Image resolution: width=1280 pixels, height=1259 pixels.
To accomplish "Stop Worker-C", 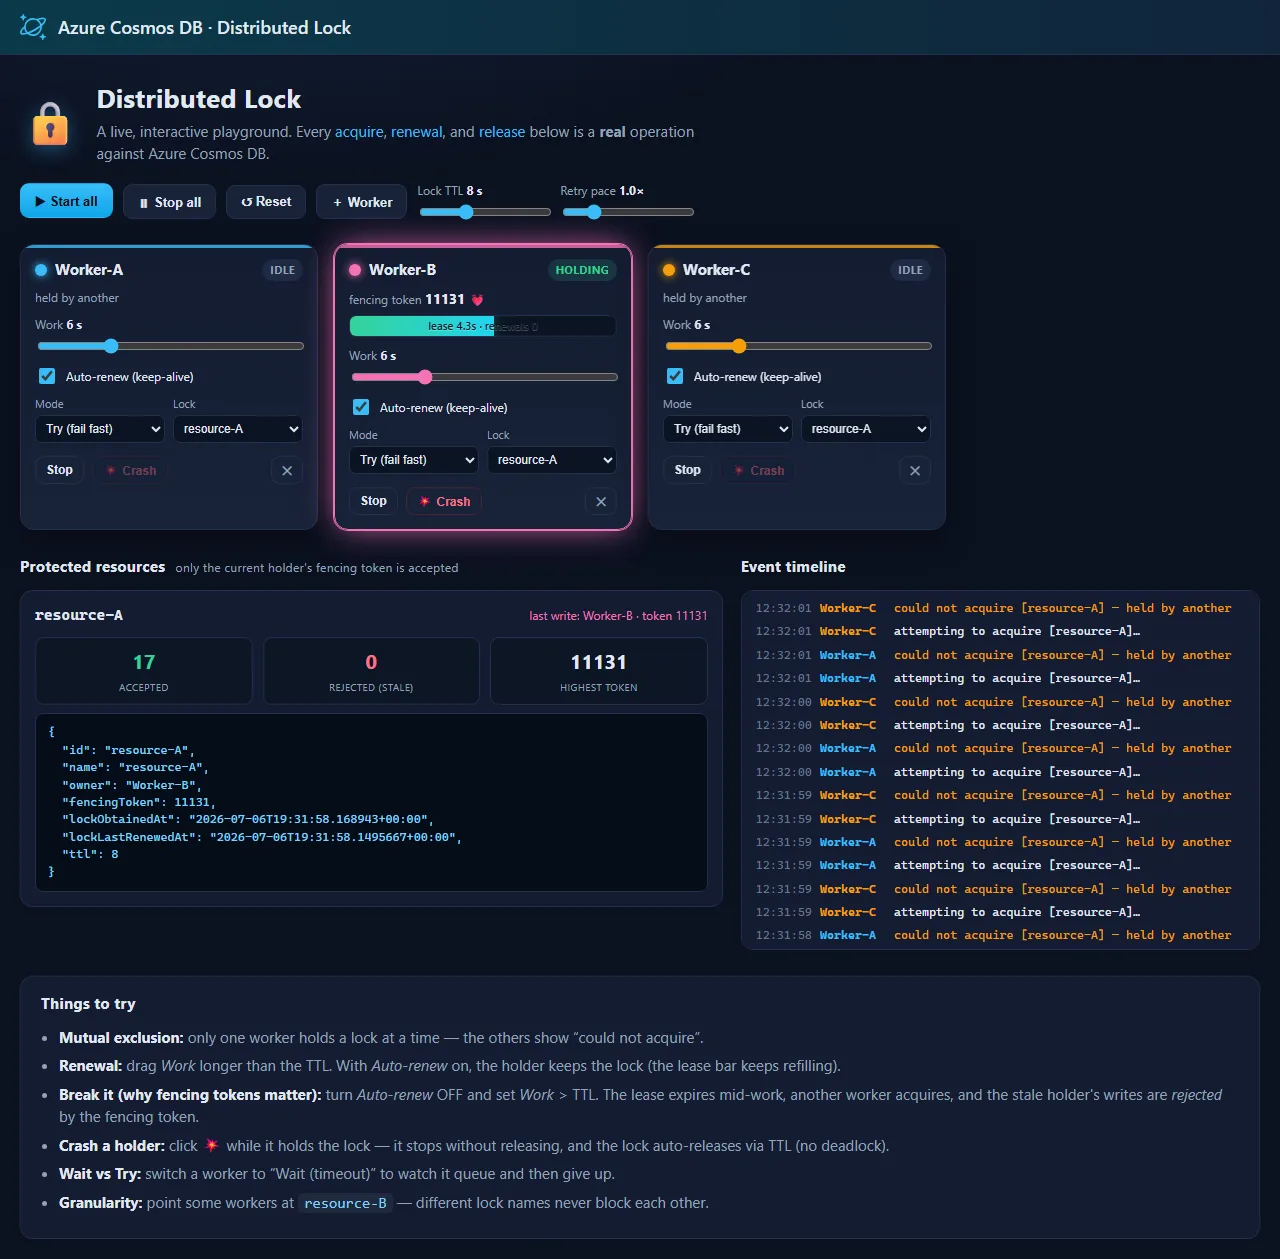I will coord(688,470).
